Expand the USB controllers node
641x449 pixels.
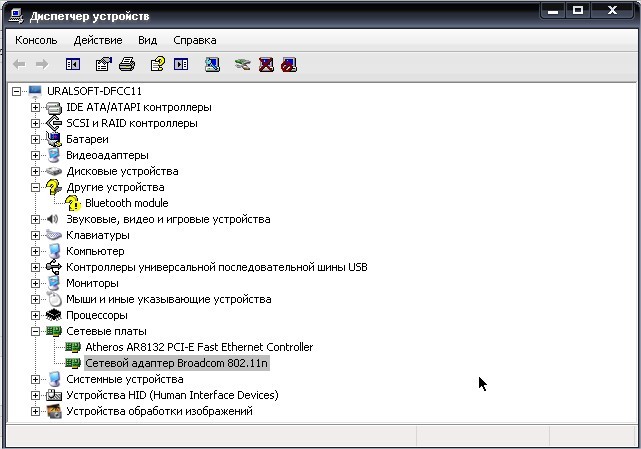pyautogui.click(x=35, y=267)
